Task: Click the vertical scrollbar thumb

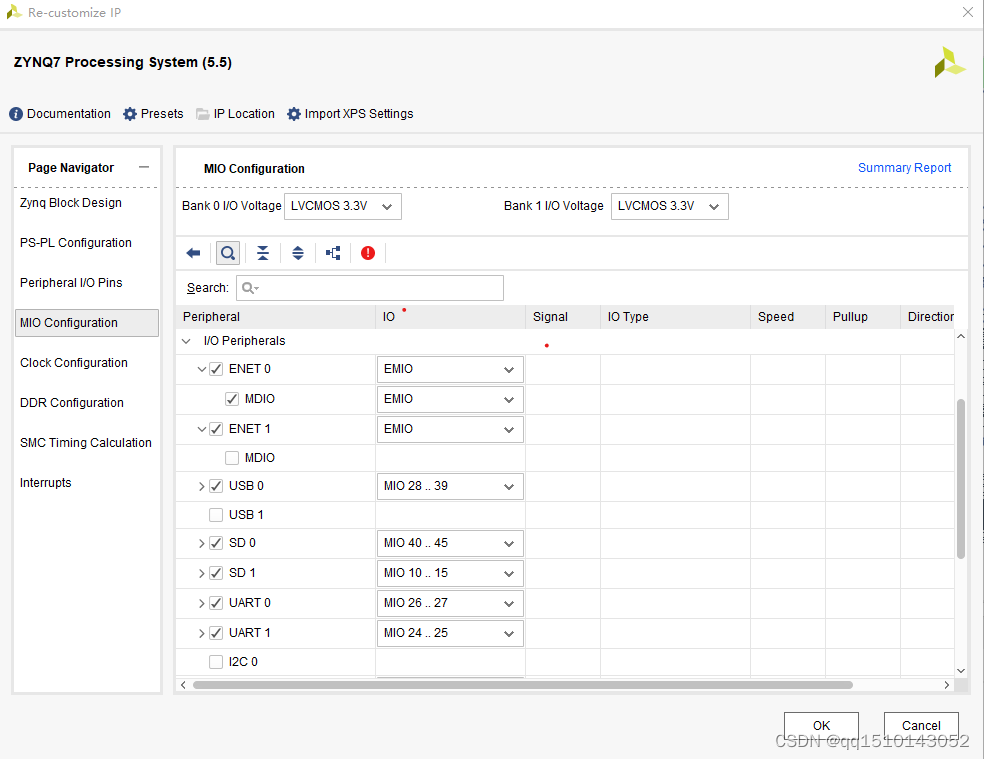Action: [x=961, y=478]
